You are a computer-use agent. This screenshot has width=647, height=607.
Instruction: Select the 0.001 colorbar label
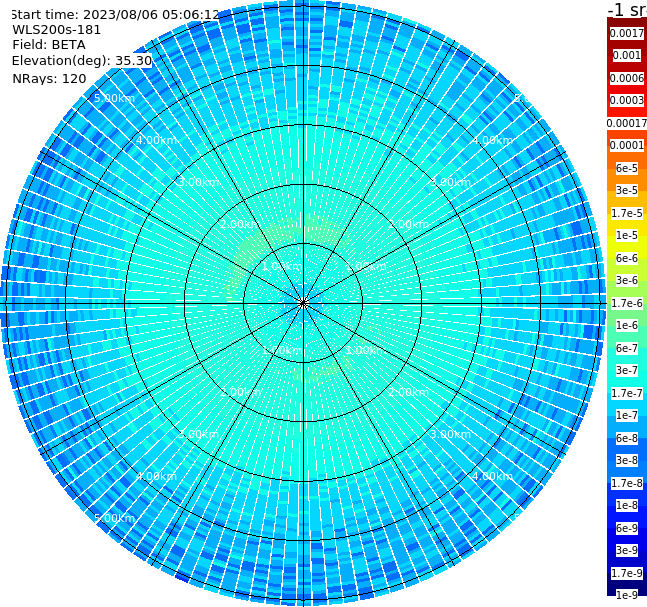click(x=627, y=55)
